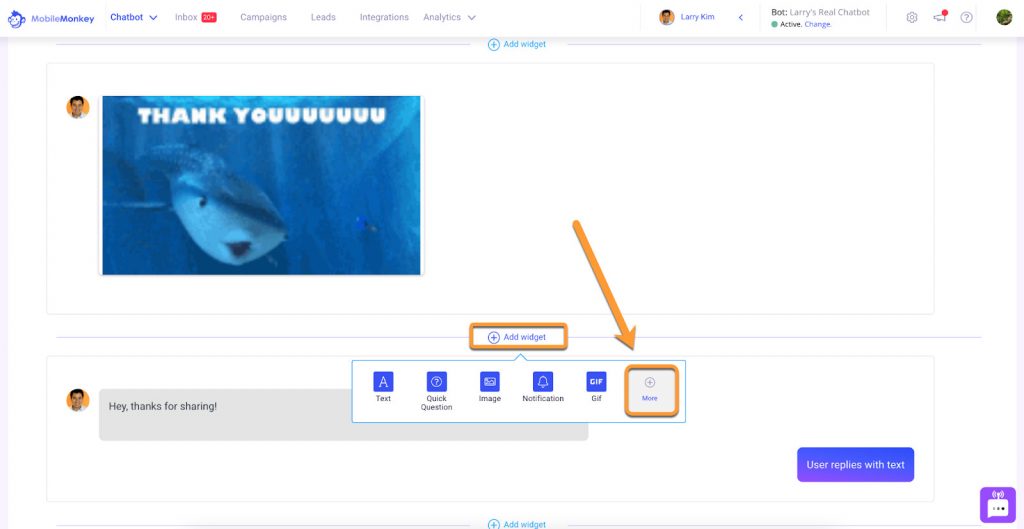1024x529 pixels.
Task: Pick the Gif widget icon
Action: [x=596, y=382]
